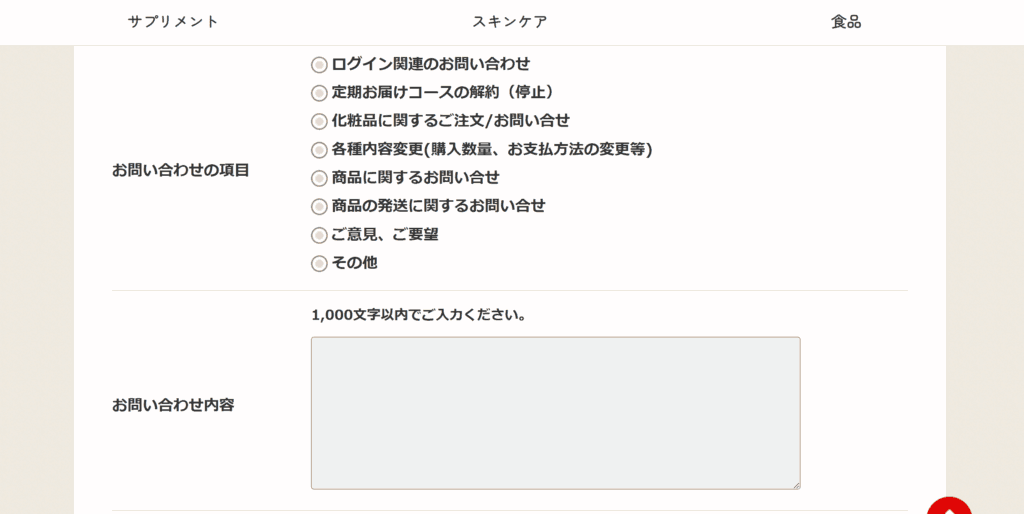Choose 商品の発送に関するお問い合せ radio option
This screenshot has height=514, width=1024.
coord(319,207)
